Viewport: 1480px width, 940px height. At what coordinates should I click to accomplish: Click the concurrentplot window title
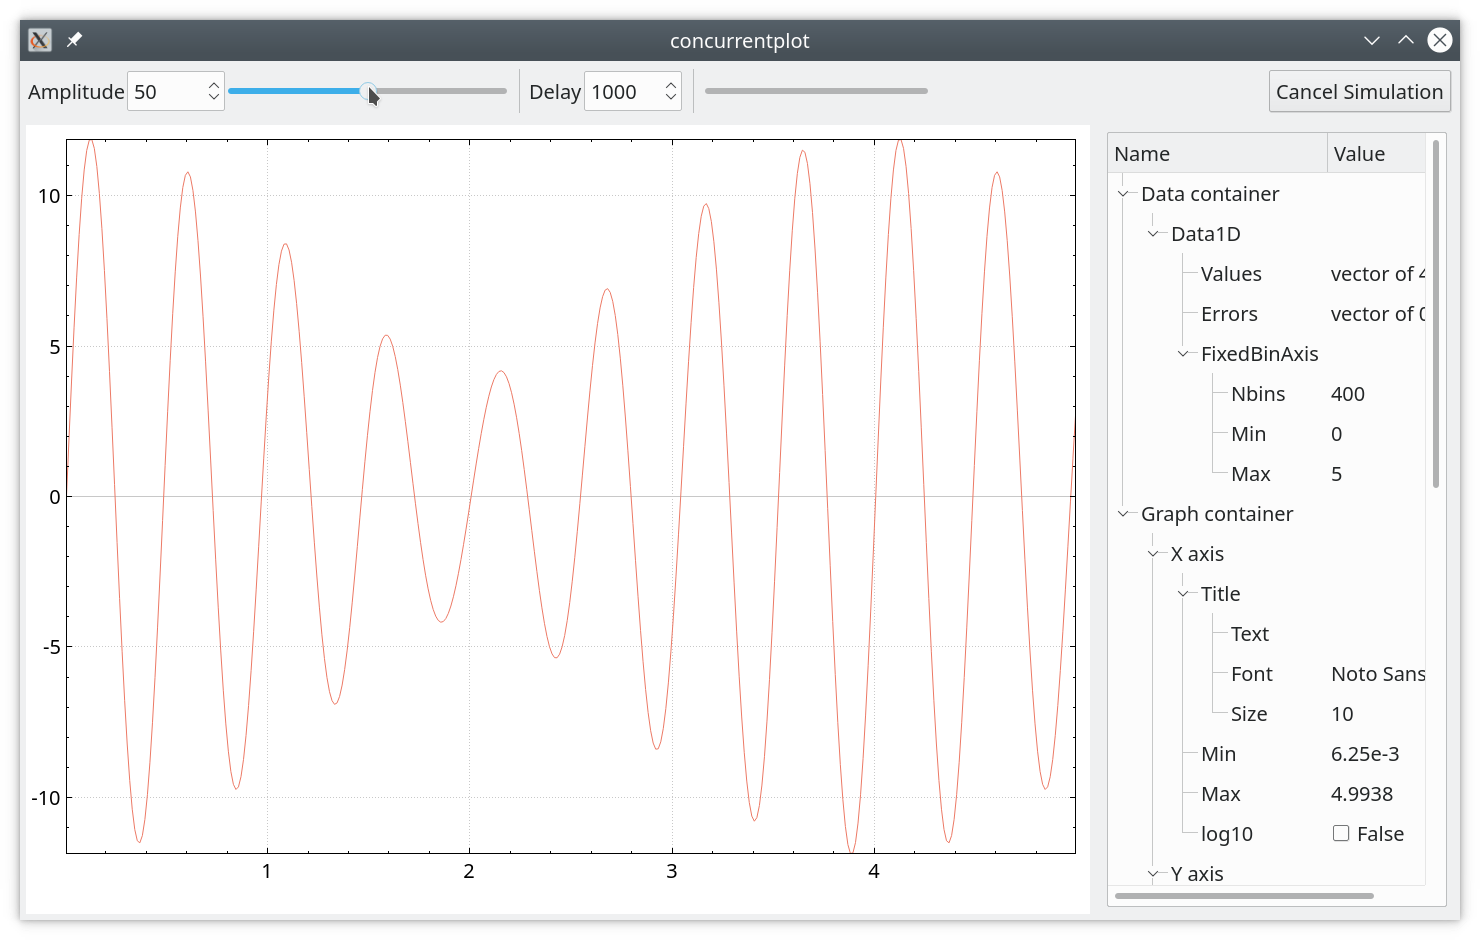point(740,40)
